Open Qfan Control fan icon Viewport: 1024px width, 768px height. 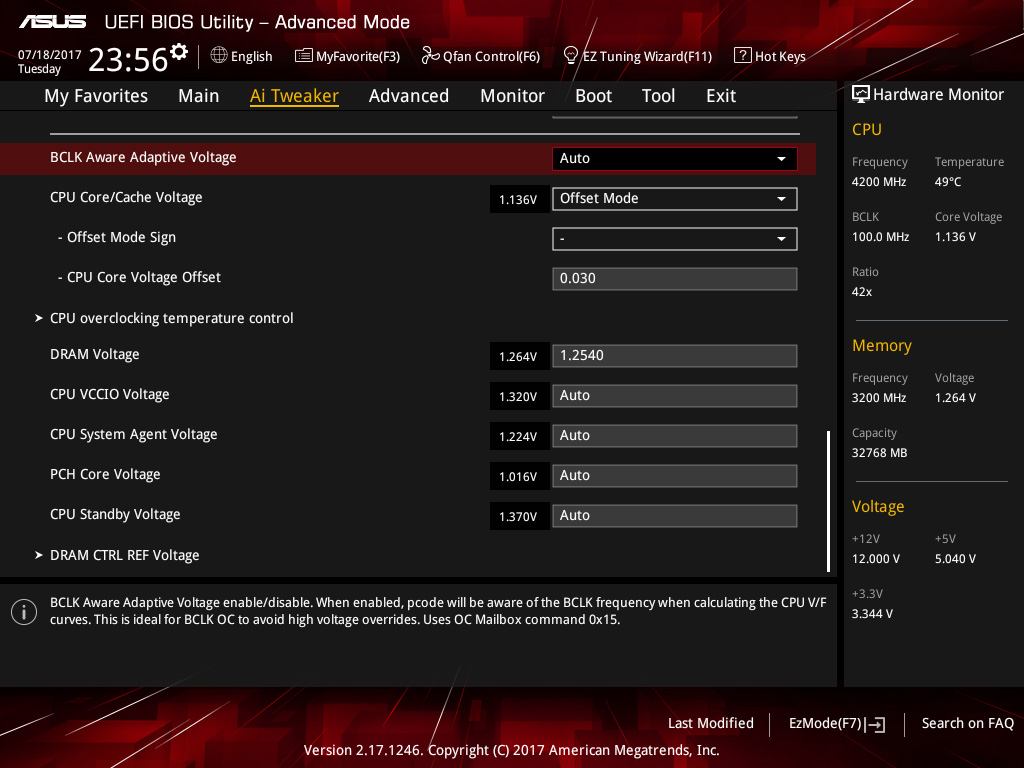coord(431,56)
